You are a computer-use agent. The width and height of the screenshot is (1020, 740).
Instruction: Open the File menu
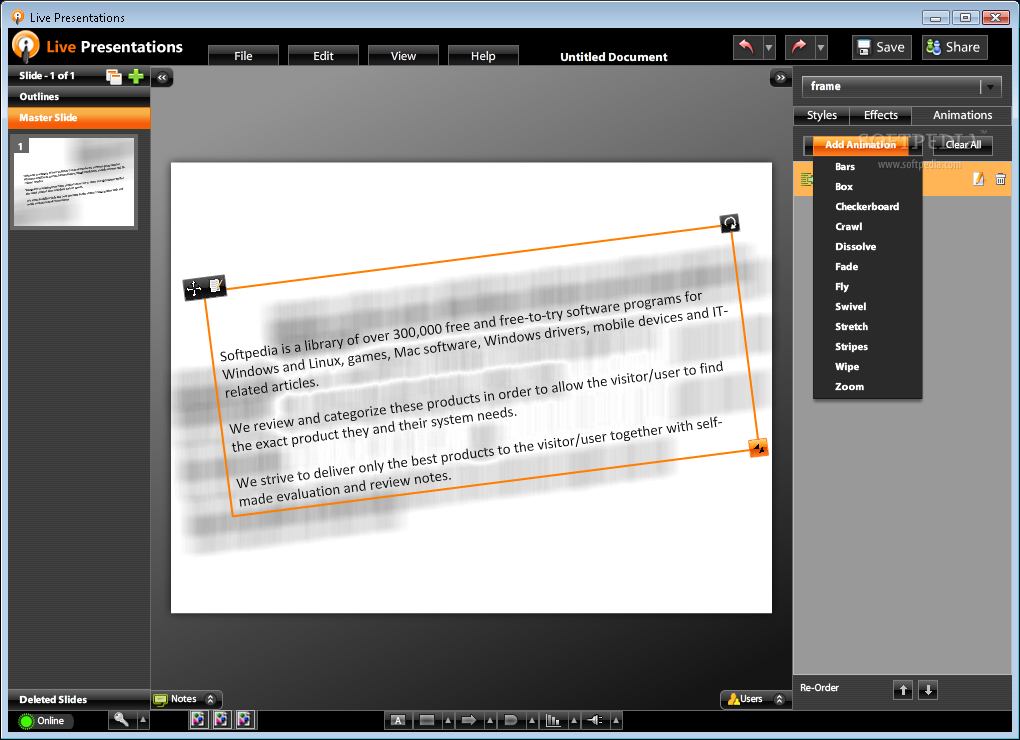243,56
